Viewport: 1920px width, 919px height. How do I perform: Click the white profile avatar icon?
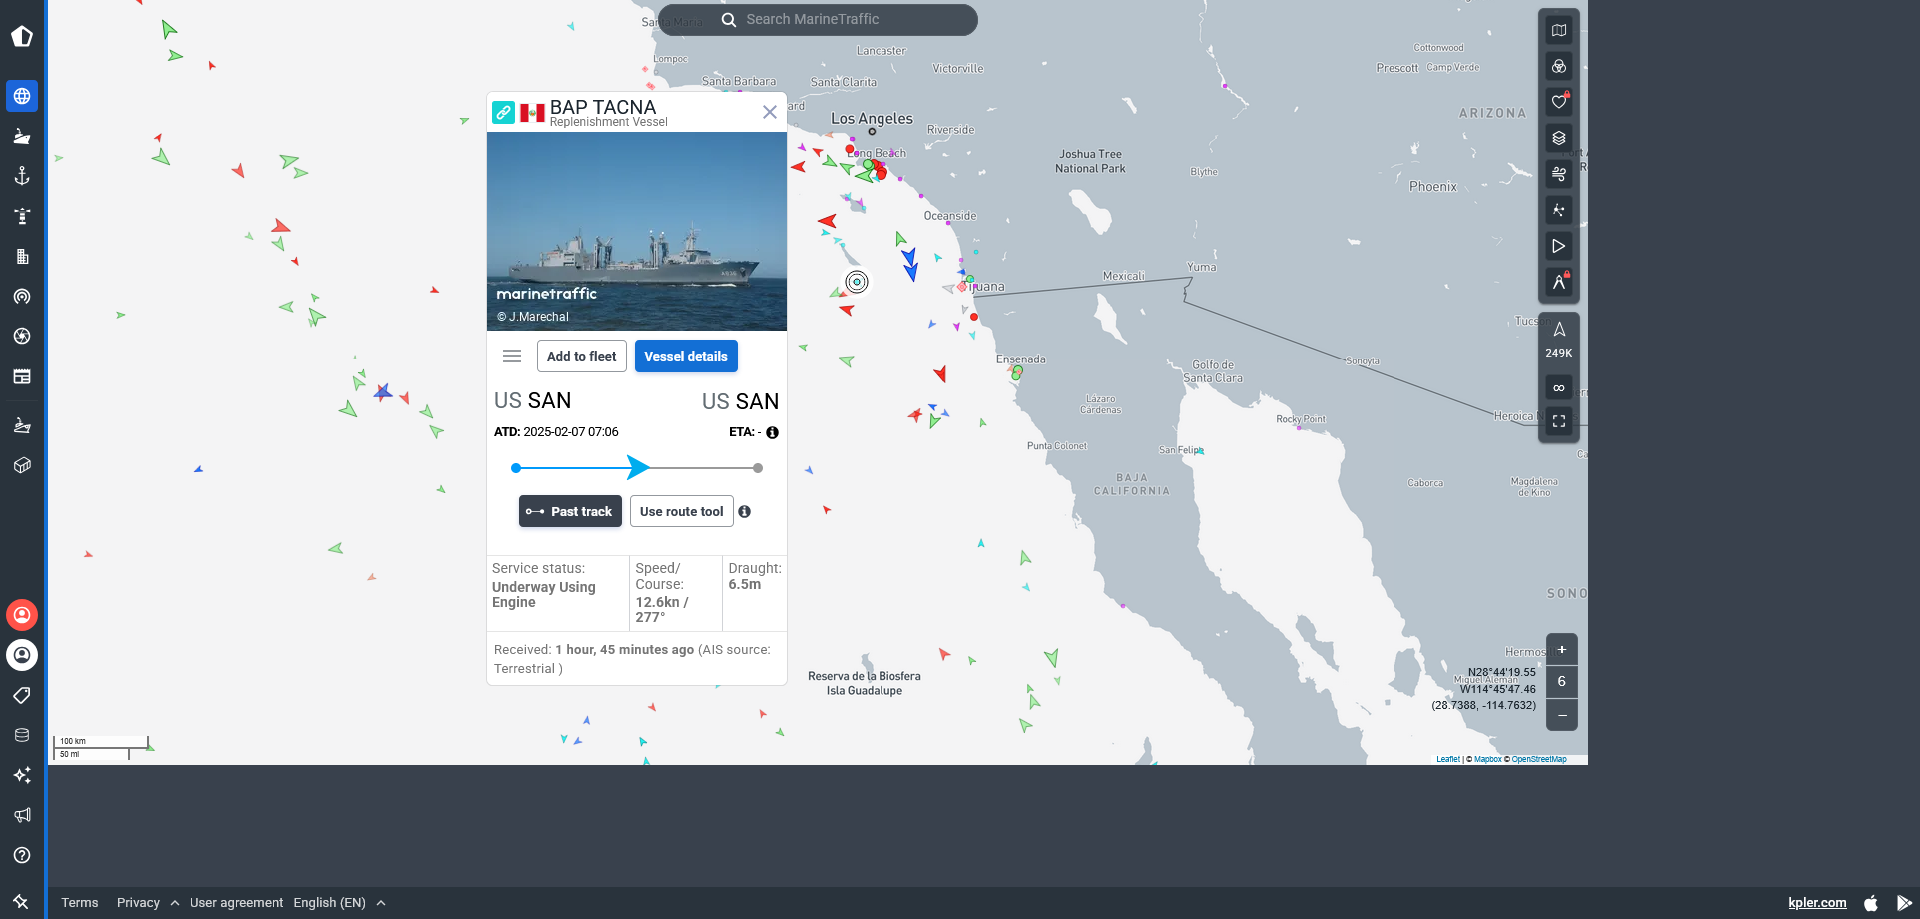coord(22,655)
